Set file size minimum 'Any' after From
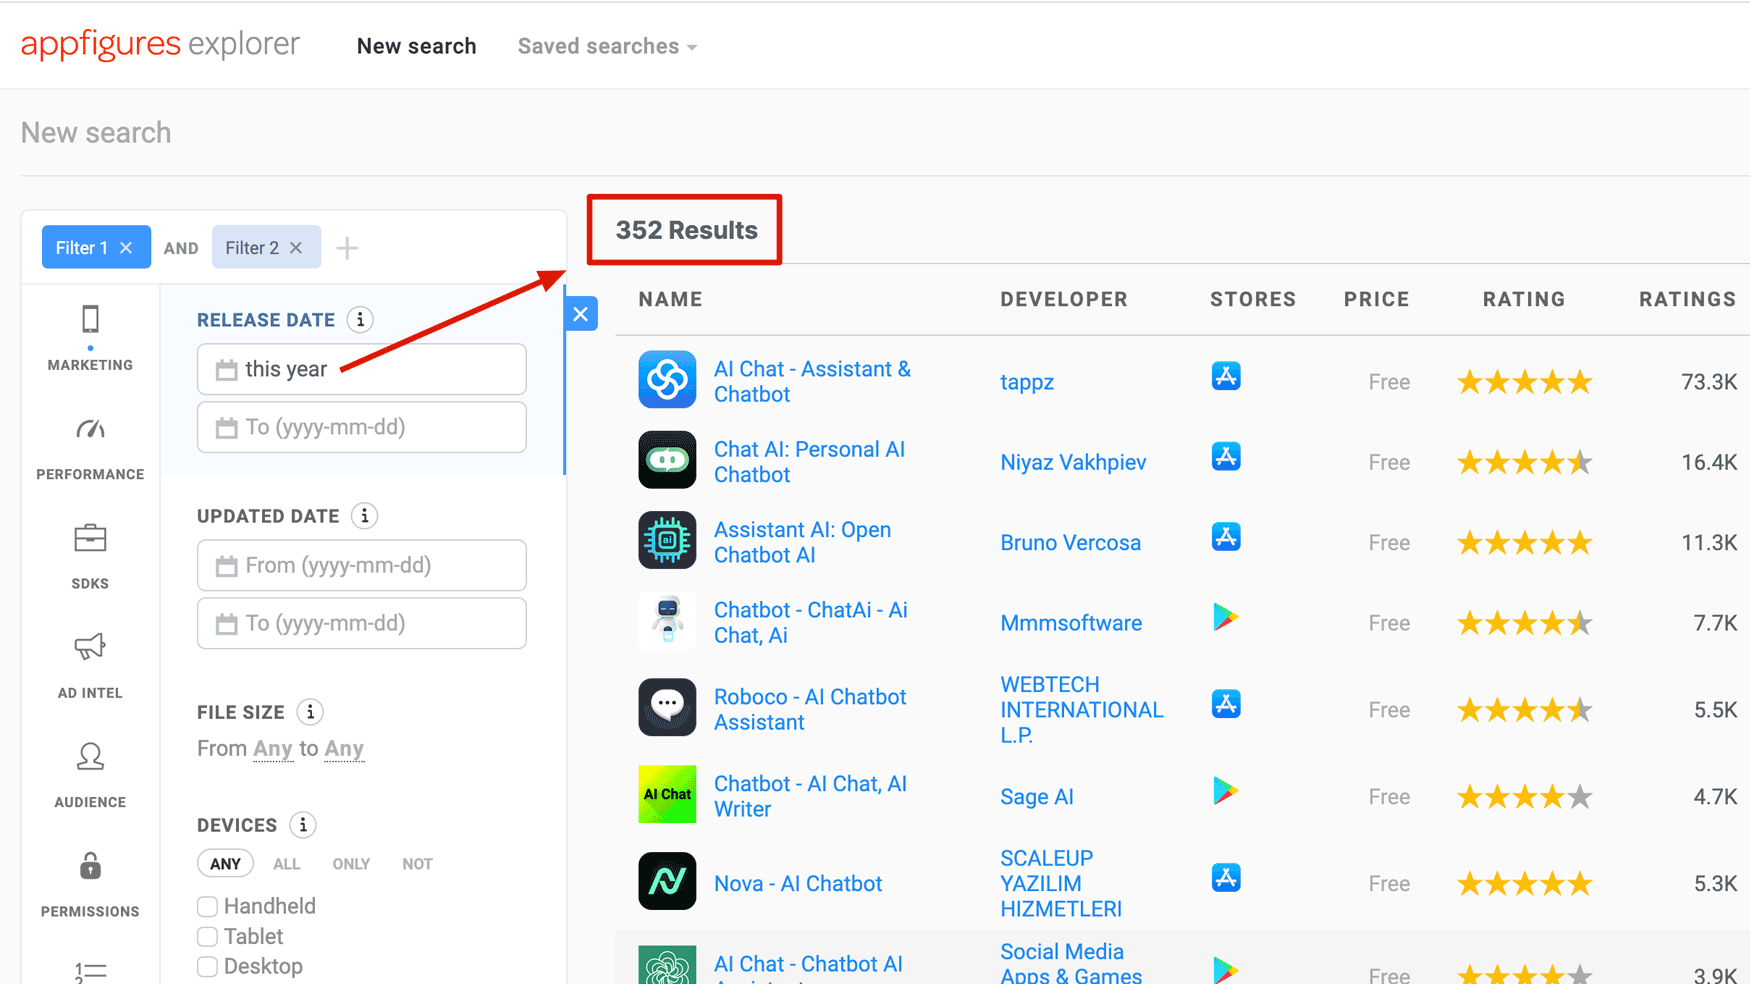The height and width of the screenshot is (984, 1750). coord(273,749)
